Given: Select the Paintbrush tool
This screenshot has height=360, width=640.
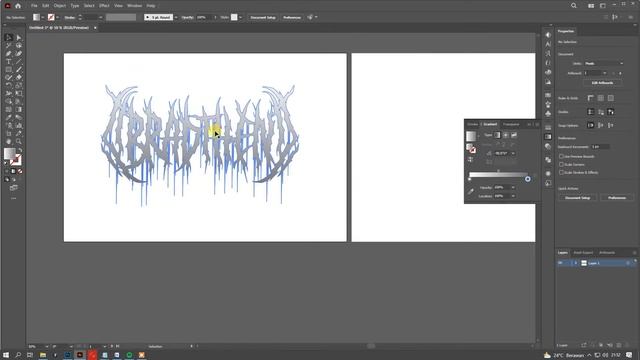Looking at the screenshot, I should tap(19, 69).
